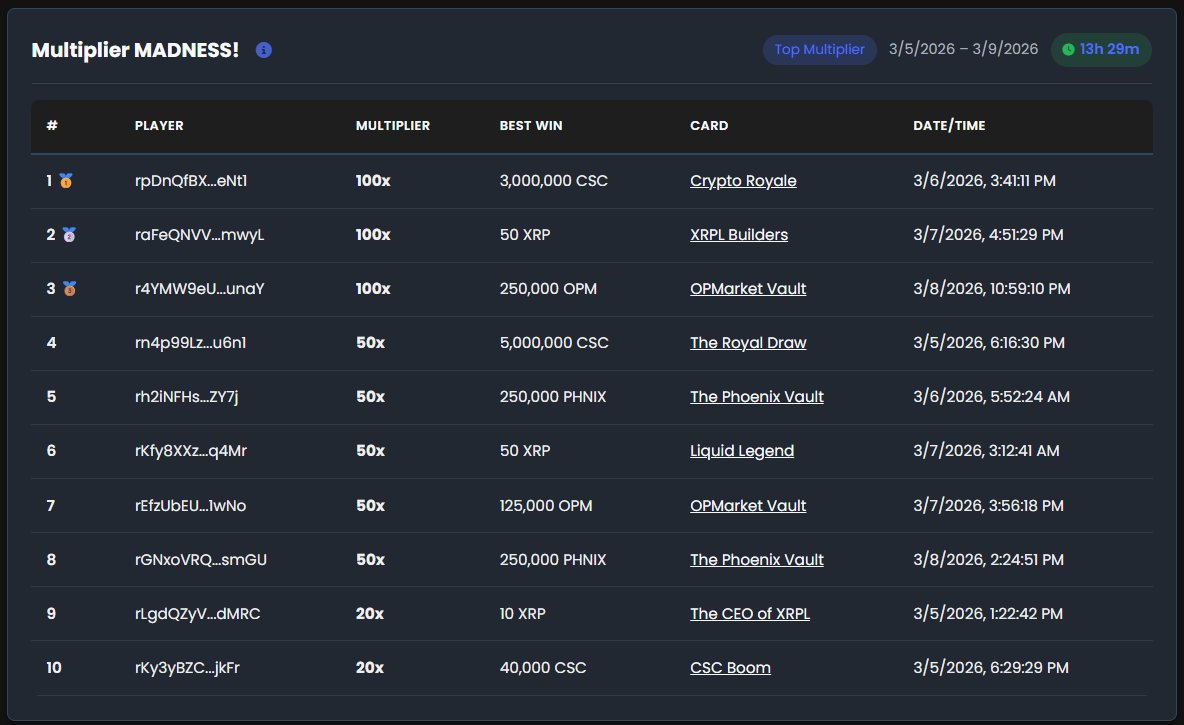
Task: Click the 3/8/2026, 10:59:10 PM timestamp
Action: click(x=991, y=288)
